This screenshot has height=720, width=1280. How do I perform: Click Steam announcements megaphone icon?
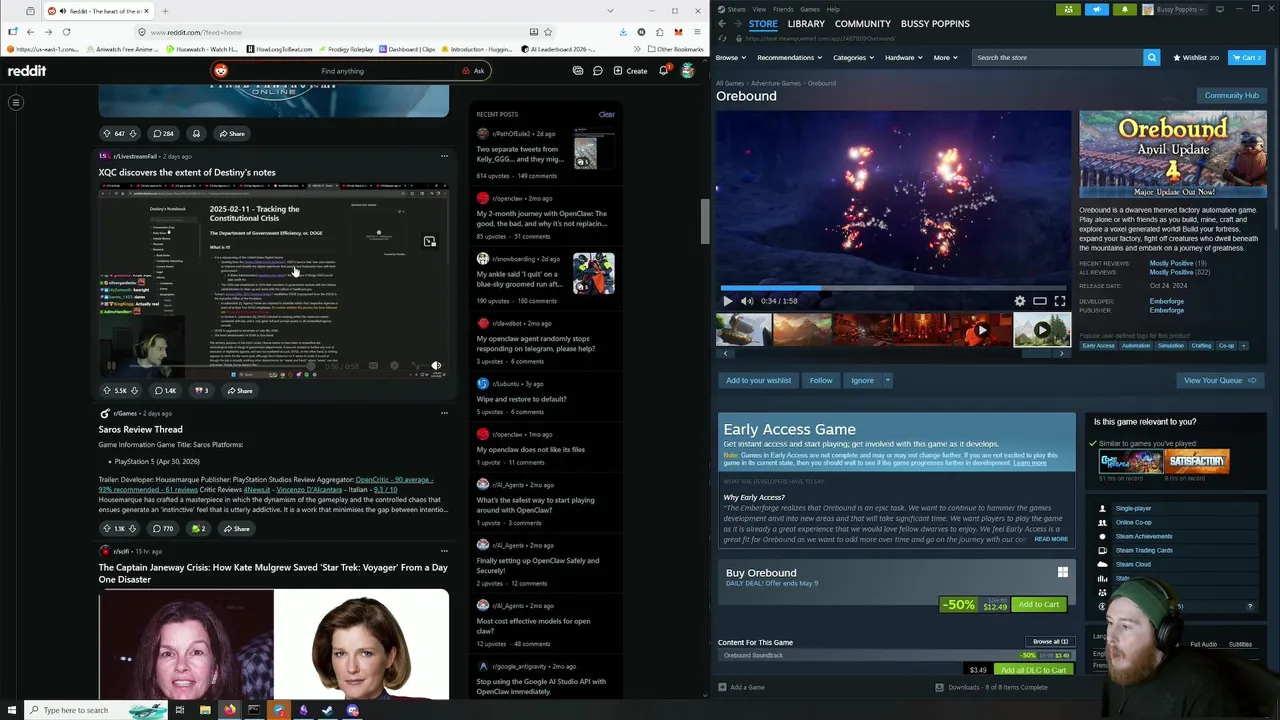coord(1096,9)
